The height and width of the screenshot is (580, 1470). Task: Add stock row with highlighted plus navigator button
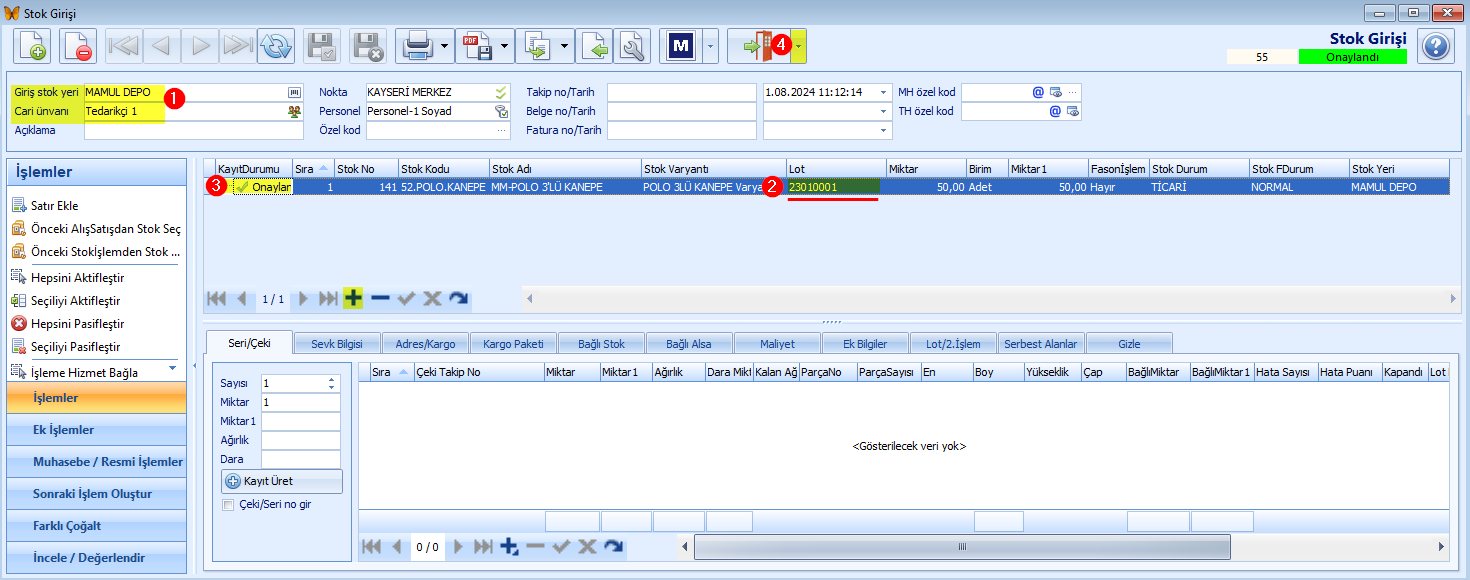pos(353,298)
